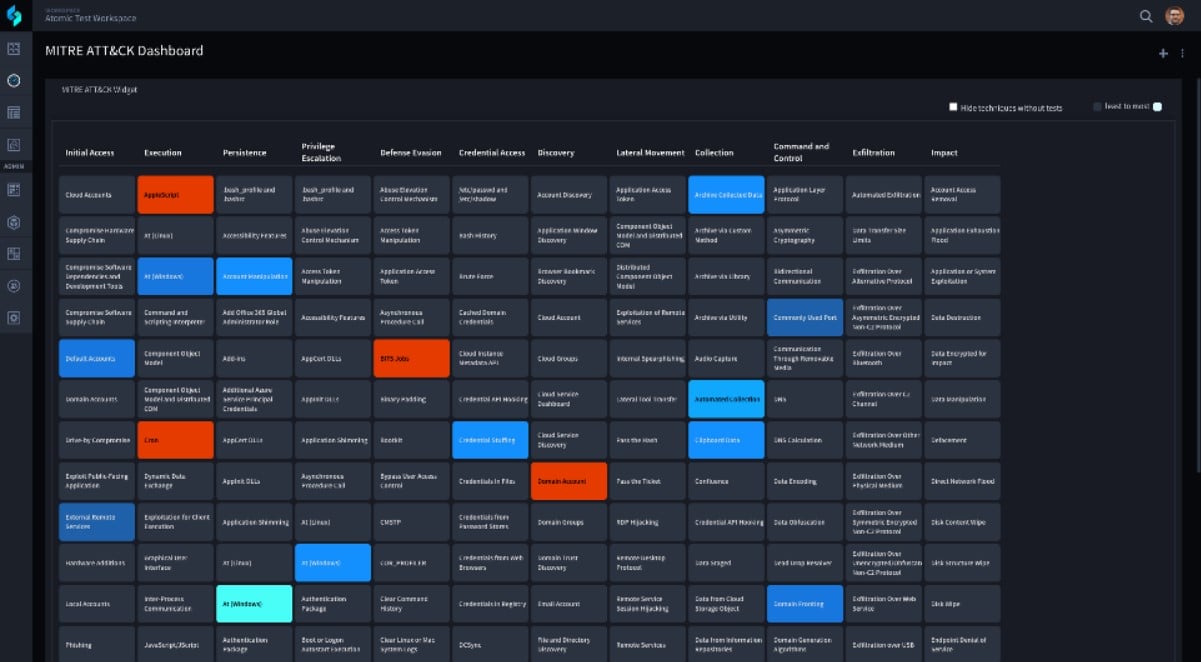Screen dimensions: 1201x662
Task: Open the Account Access Removal tile
Action: pyautogui.click(x=962, y=194)
